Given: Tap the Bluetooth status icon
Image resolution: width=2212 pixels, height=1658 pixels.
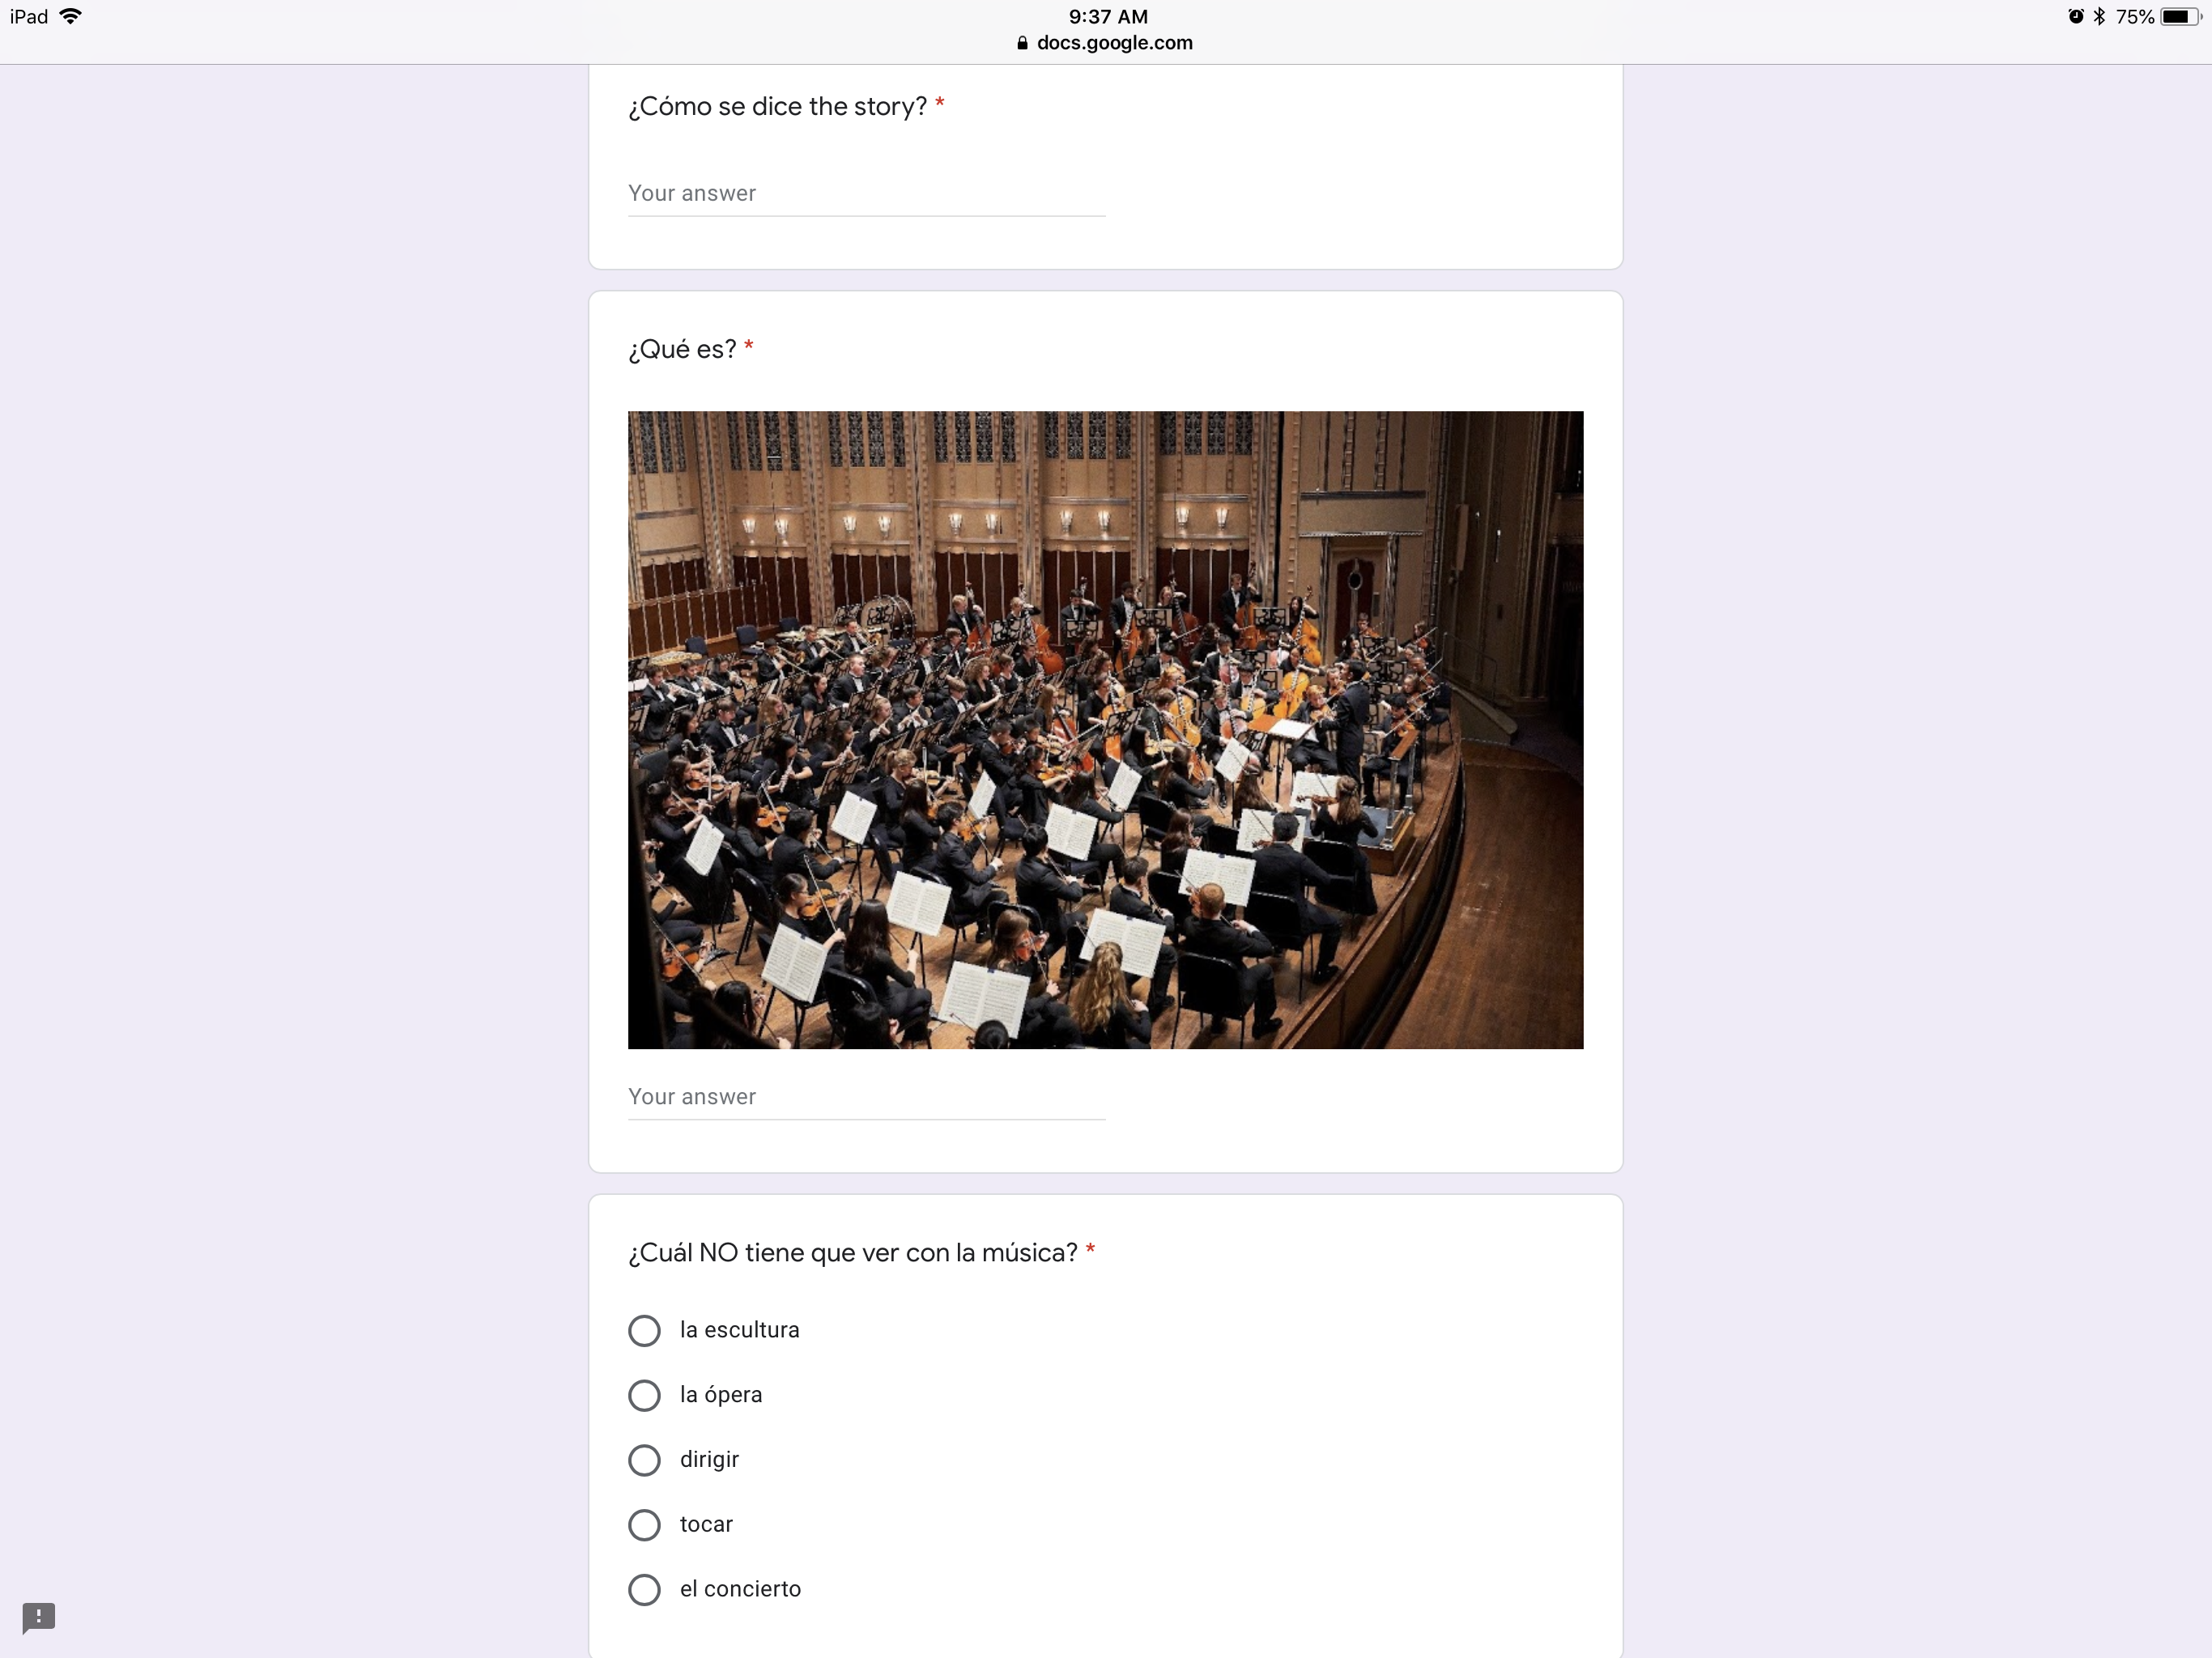Looking at the screenshot, I should click(2099, 16).
